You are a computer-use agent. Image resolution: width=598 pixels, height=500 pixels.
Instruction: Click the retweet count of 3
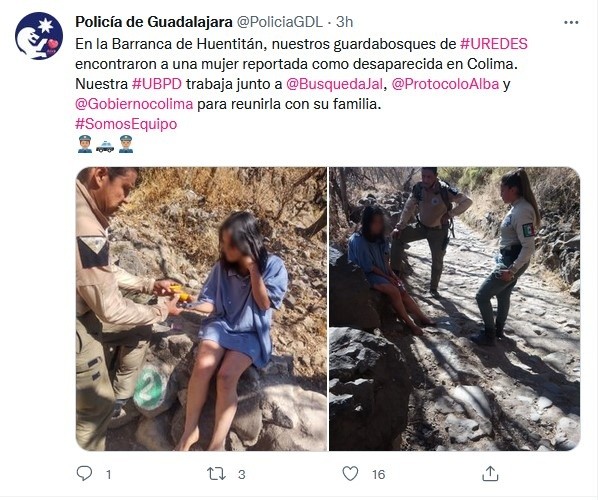[x=241, y=474]
